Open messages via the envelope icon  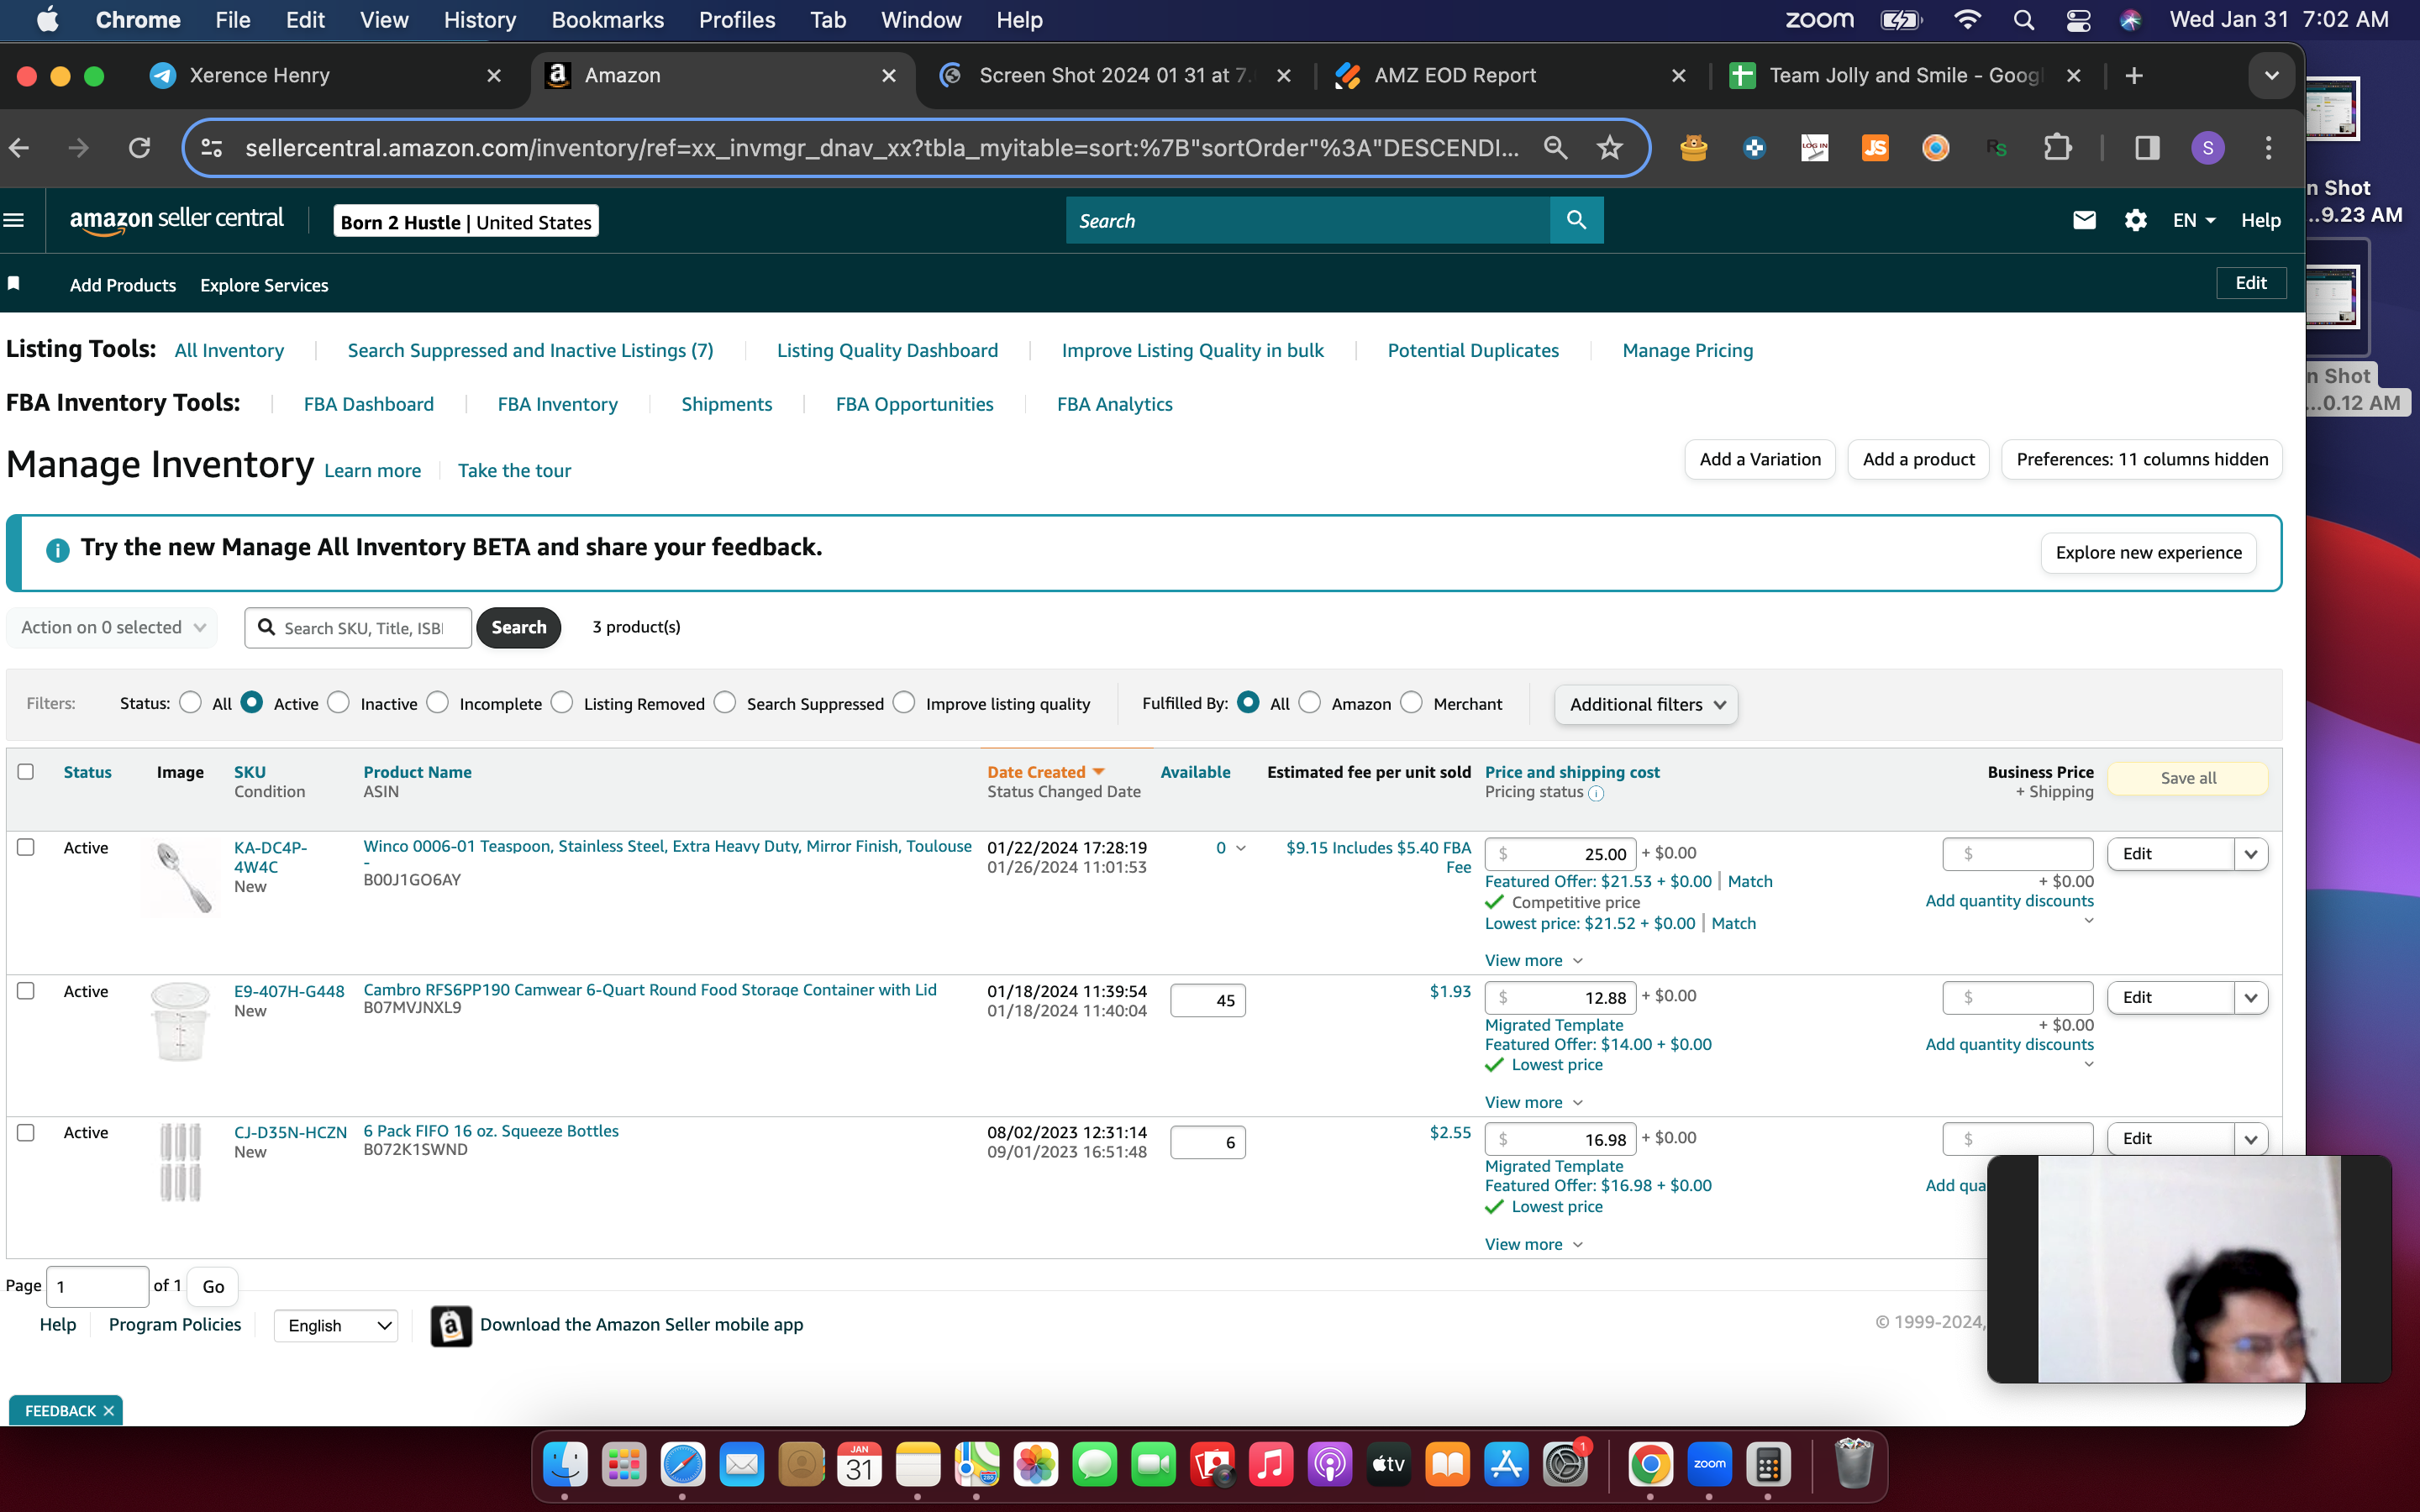click(x=2084, y=220)
